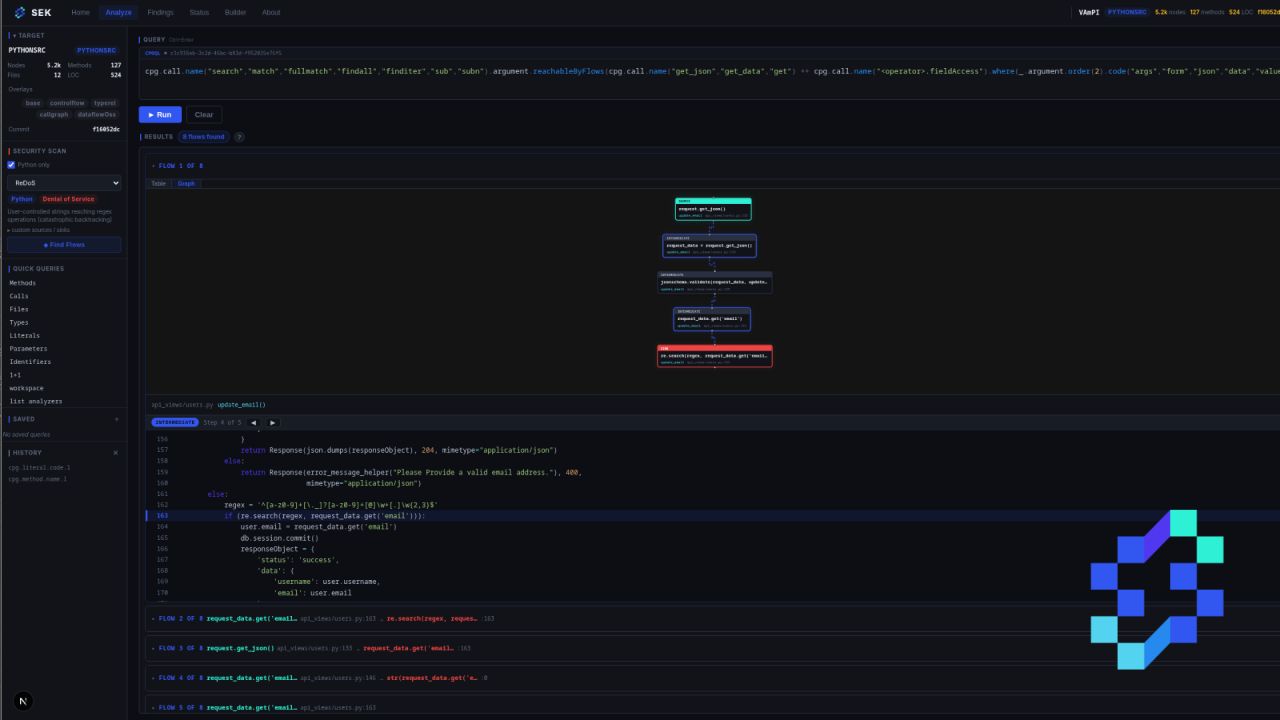Run the workspace quick query

(26, 388)
